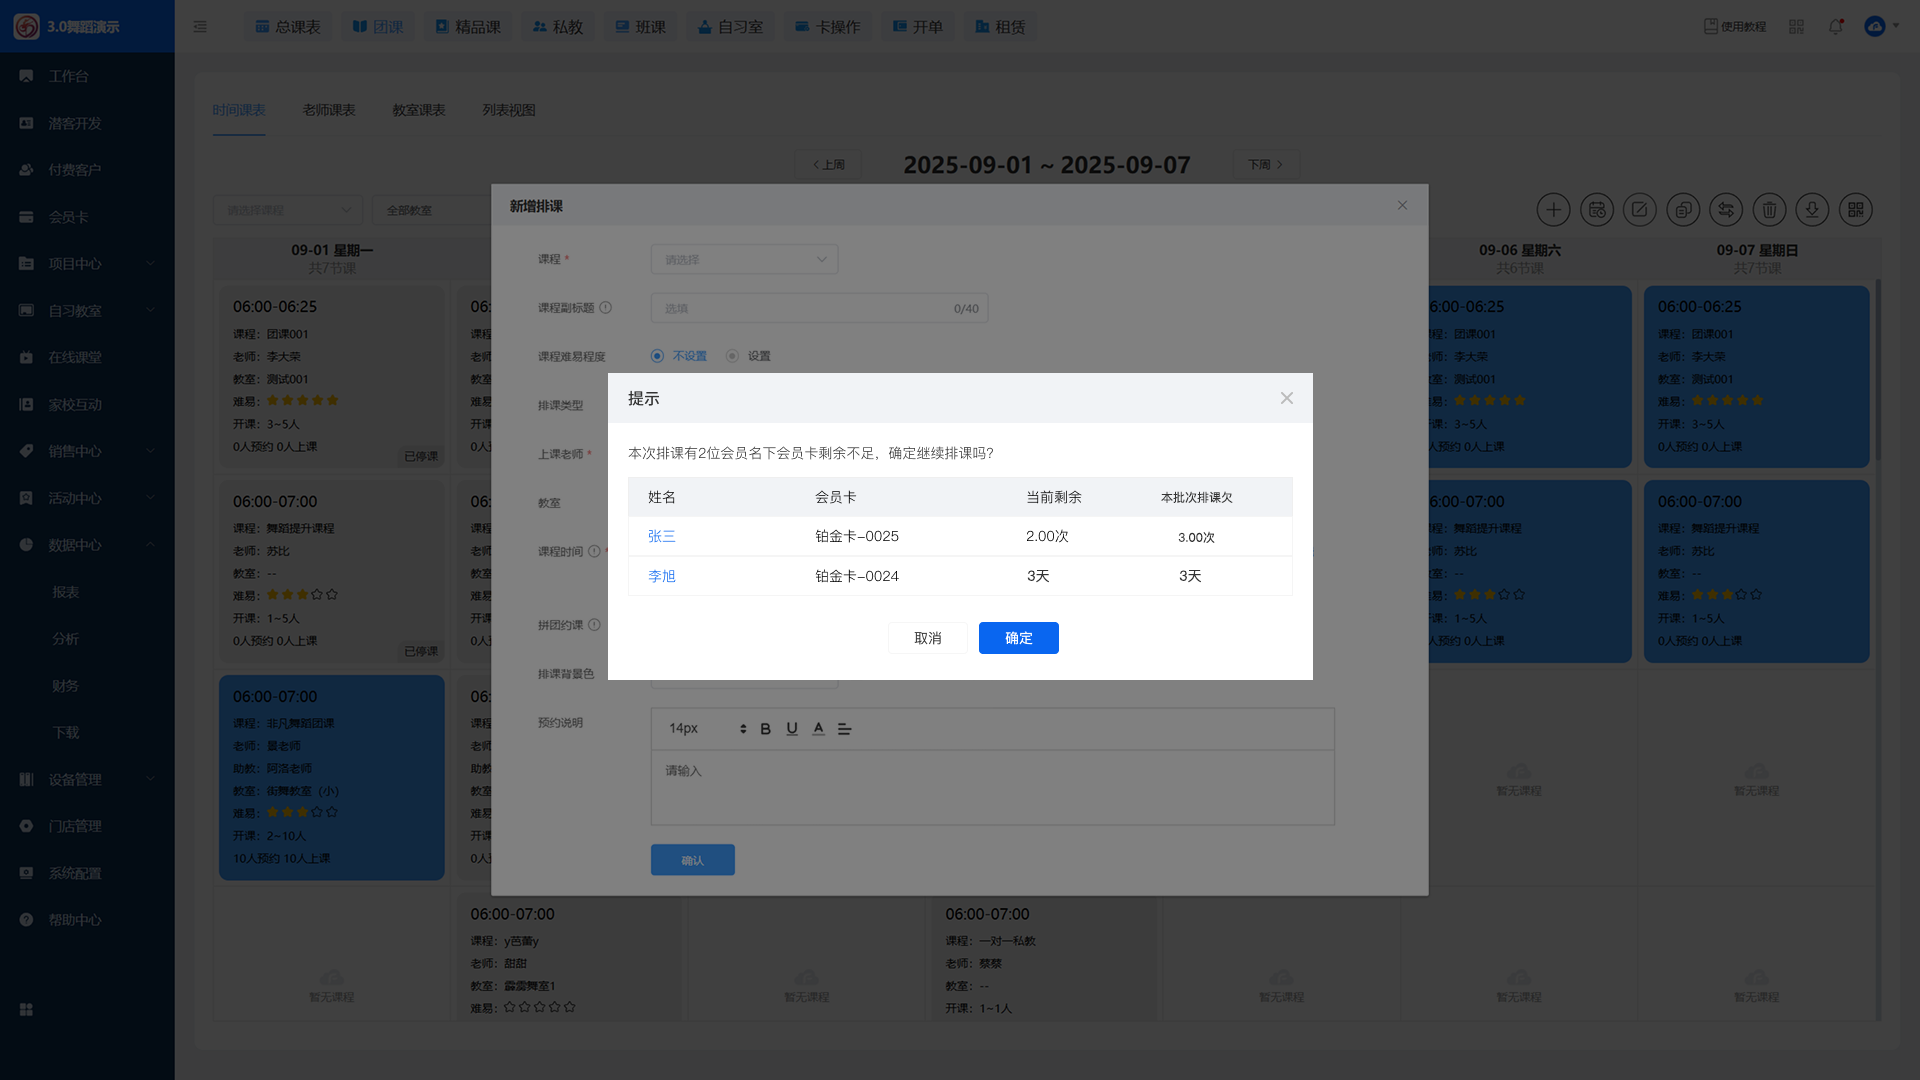Click the text color A icon

point(818,729)
